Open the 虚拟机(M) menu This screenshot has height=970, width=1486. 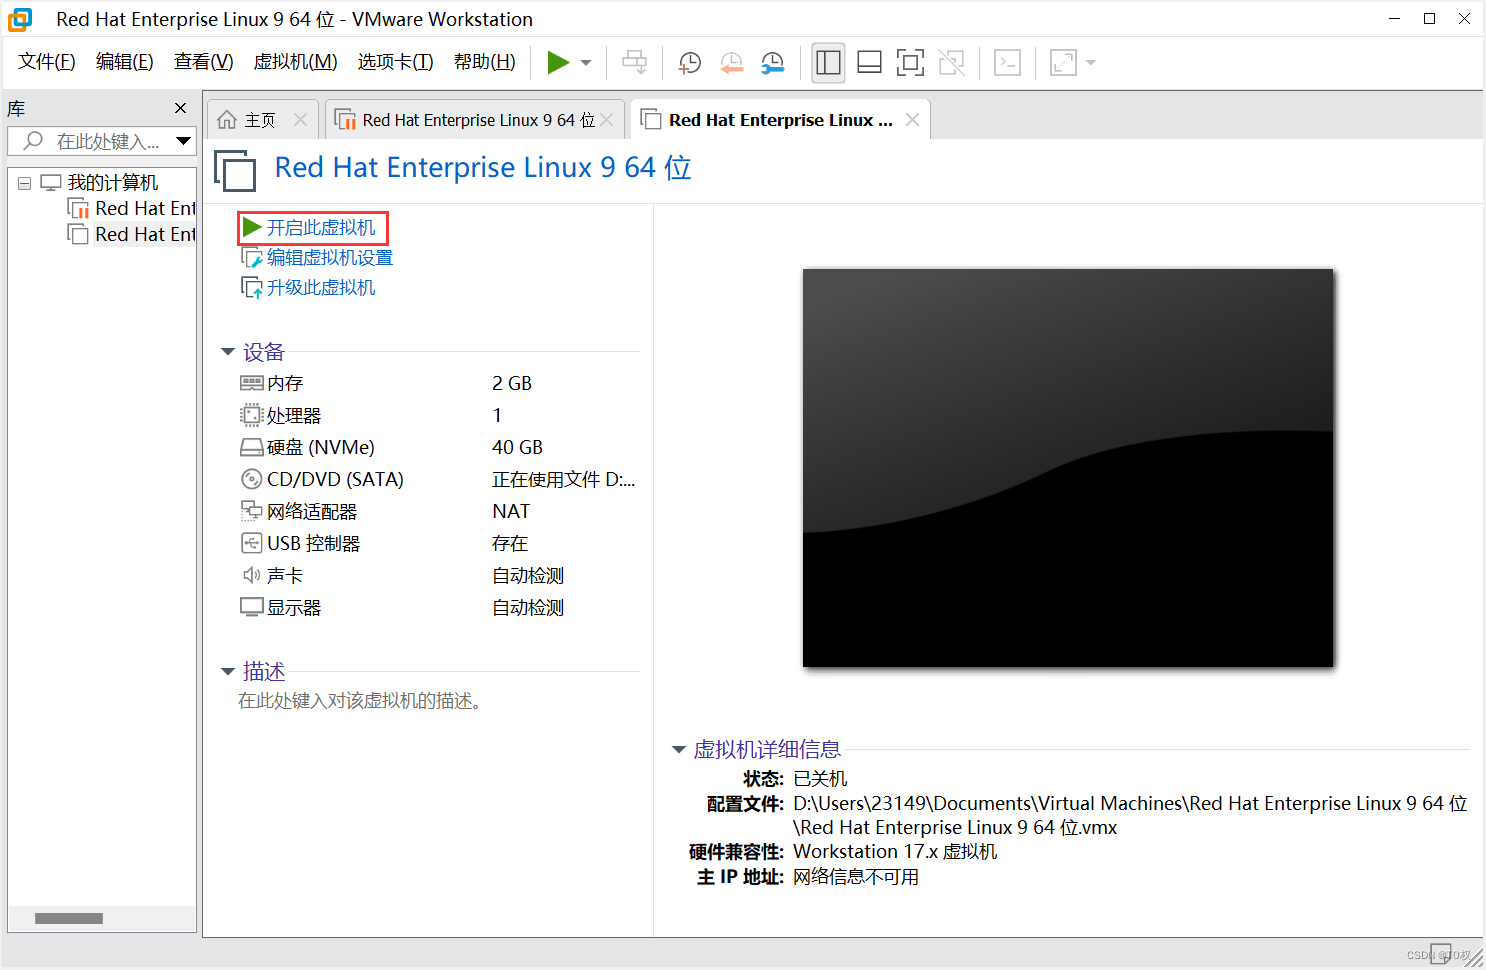coord(295,61)
